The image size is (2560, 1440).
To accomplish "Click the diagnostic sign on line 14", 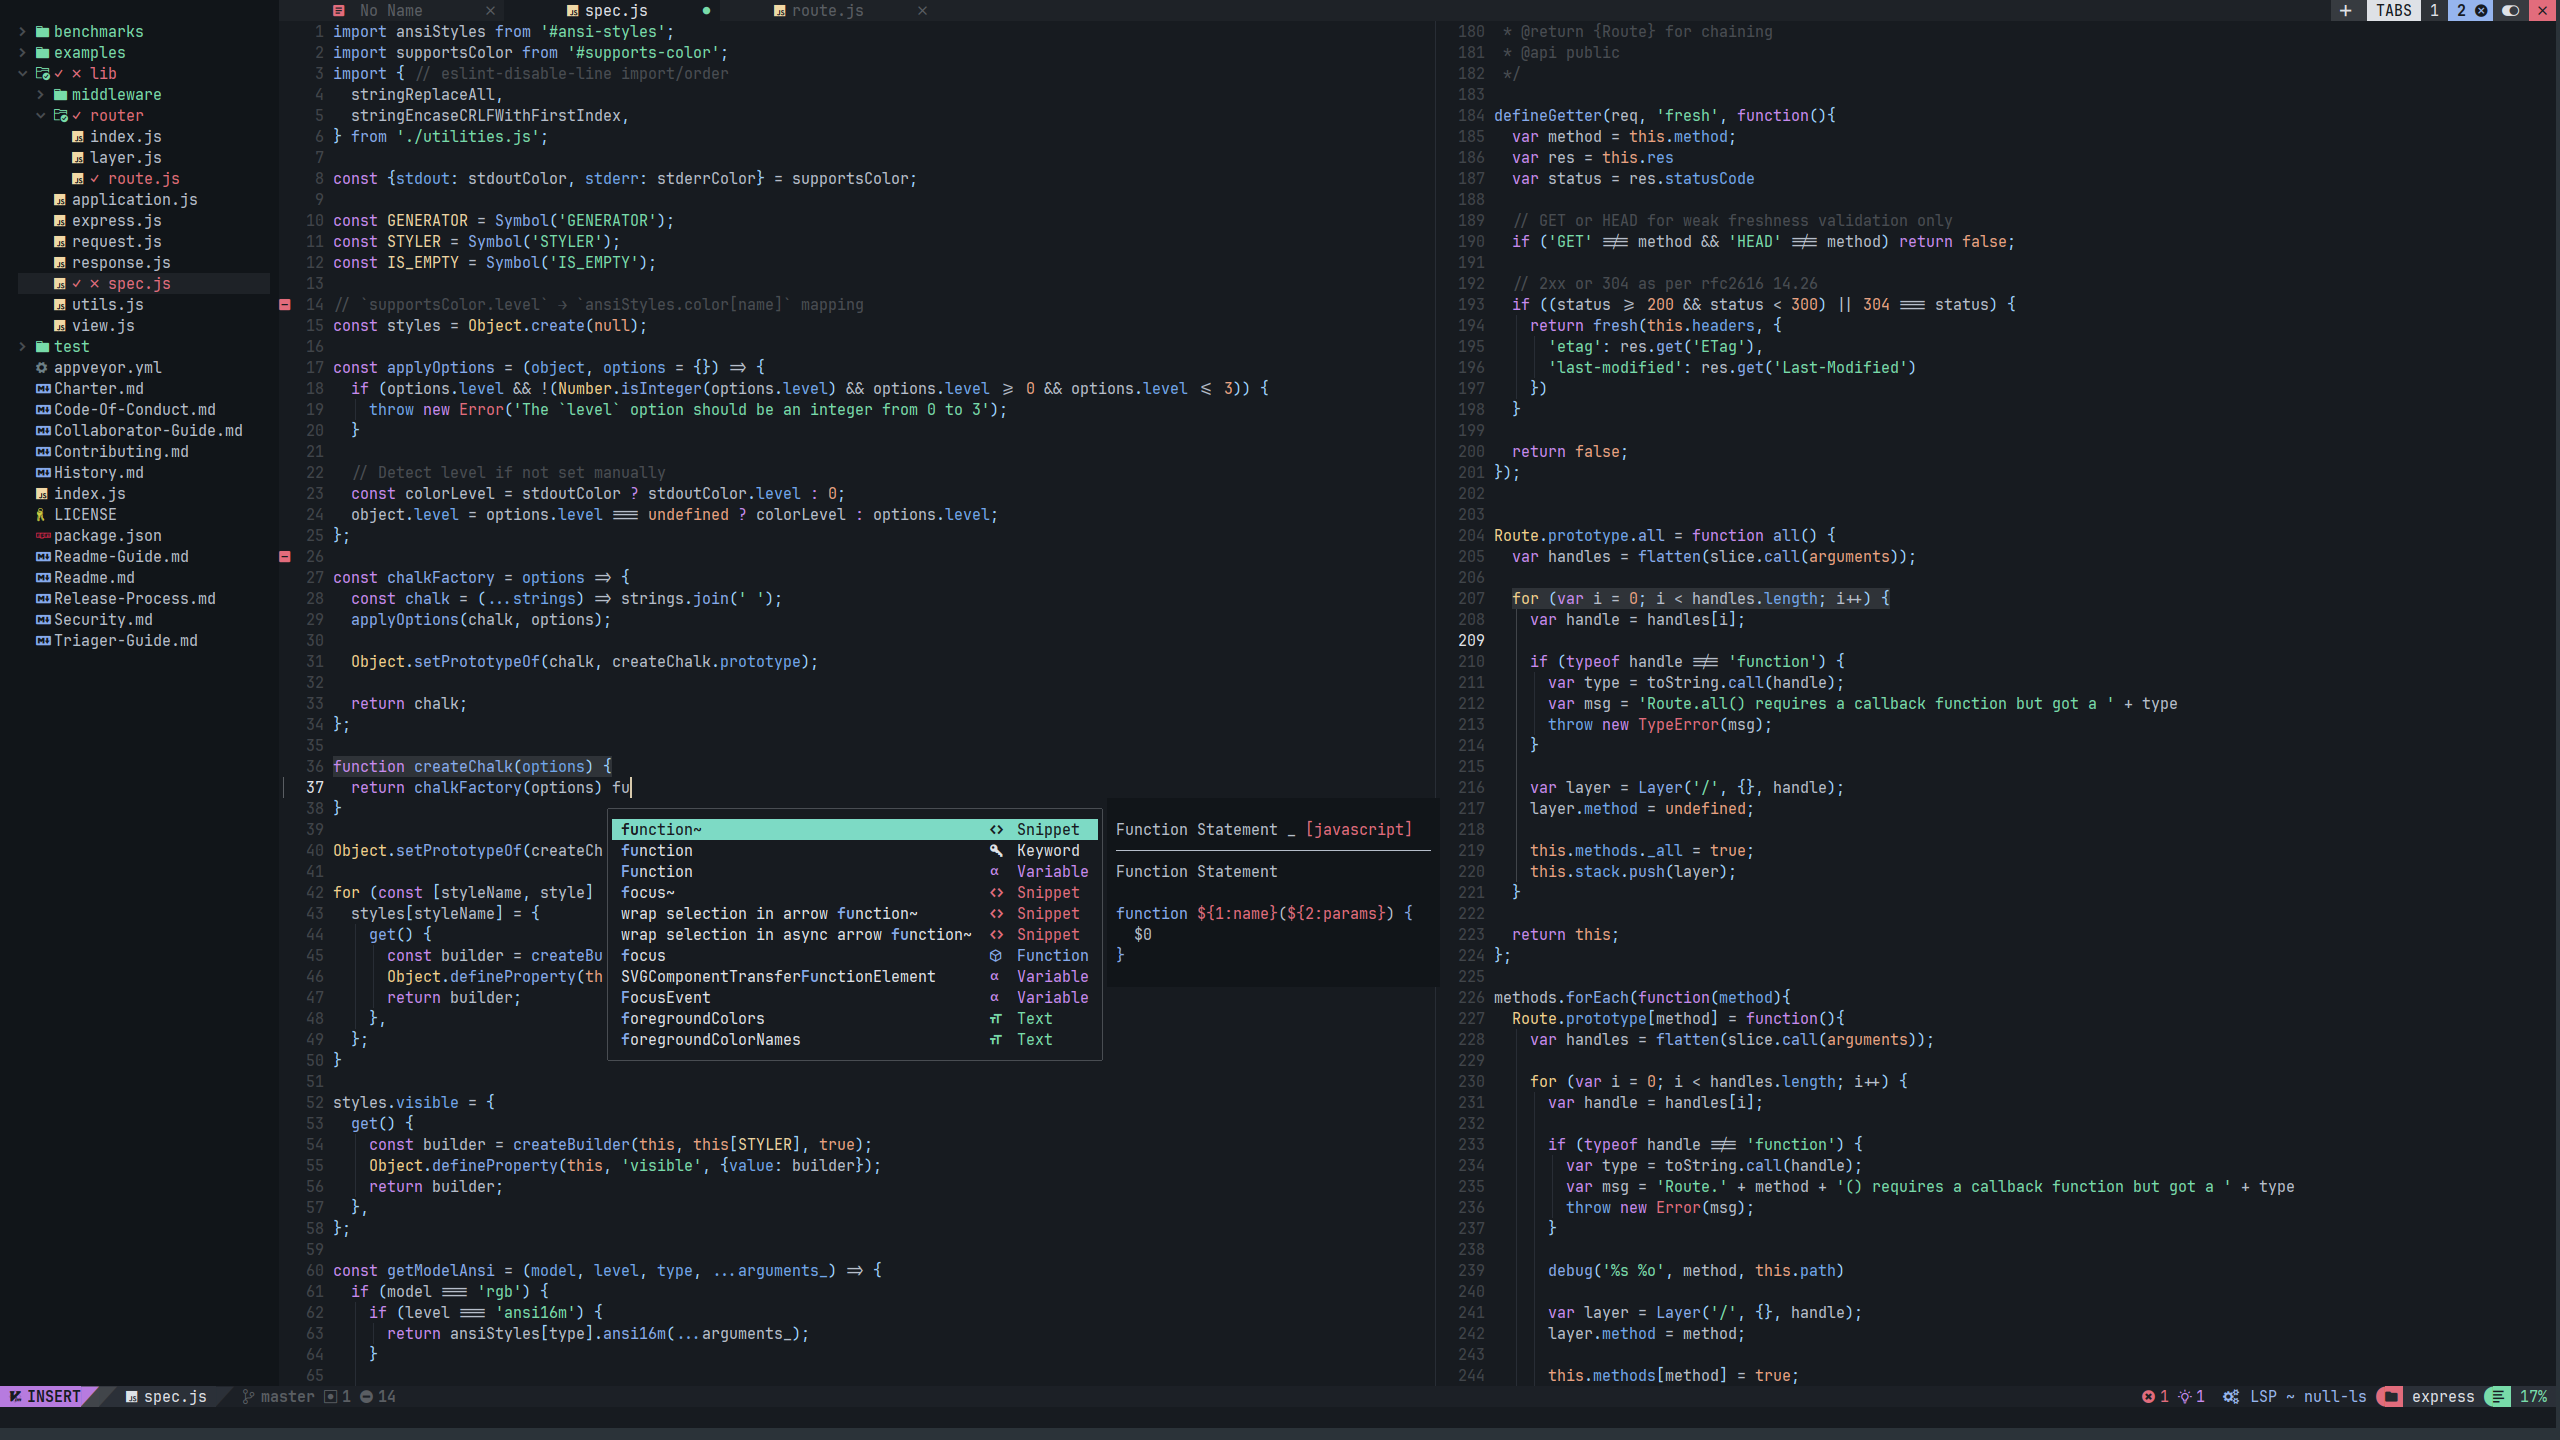I will [285, 305].
